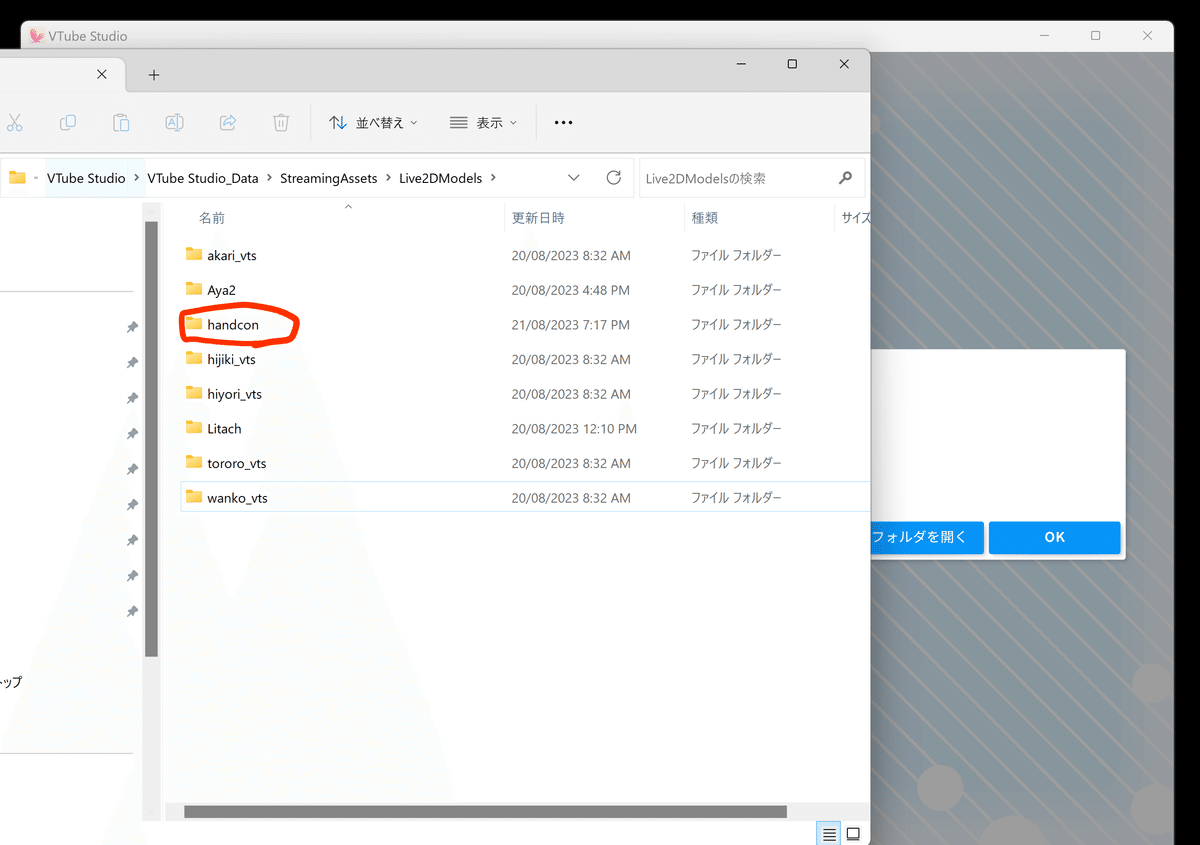Switch to details view layout icon
Viewport: 1200px width, 845px height.
(x=829, y=834)
